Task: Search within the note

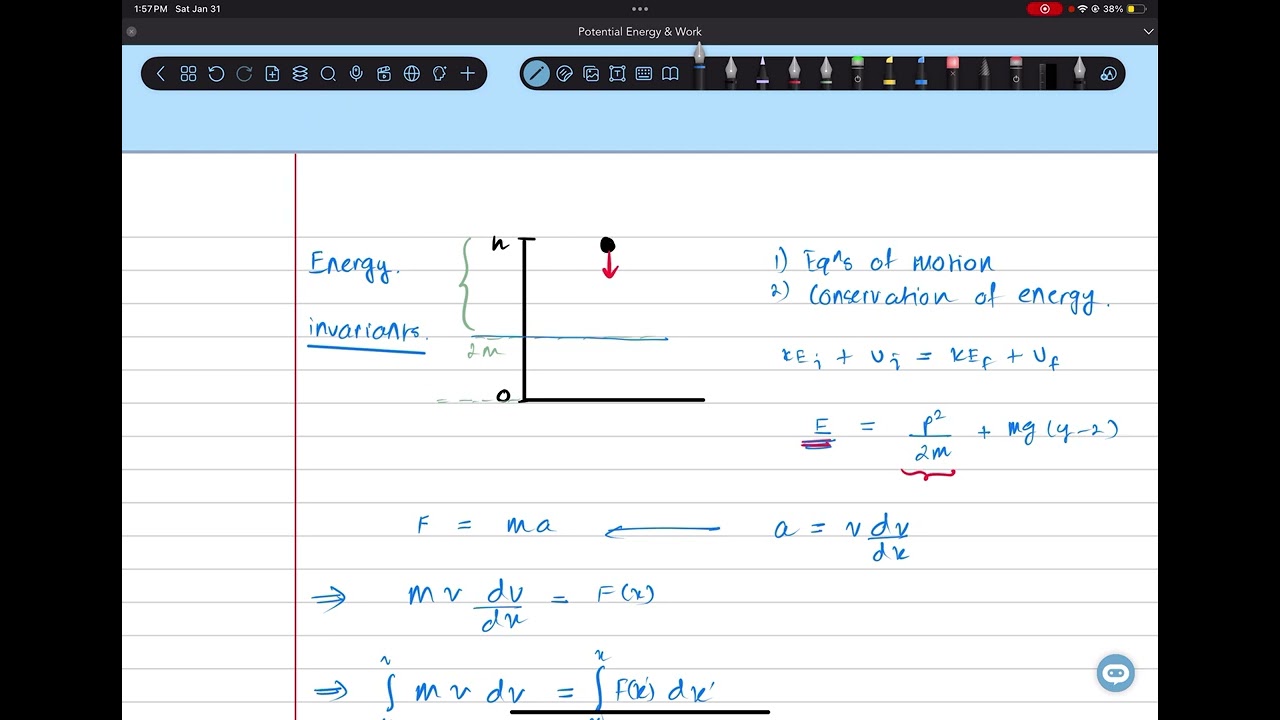Action: point(328,74)
